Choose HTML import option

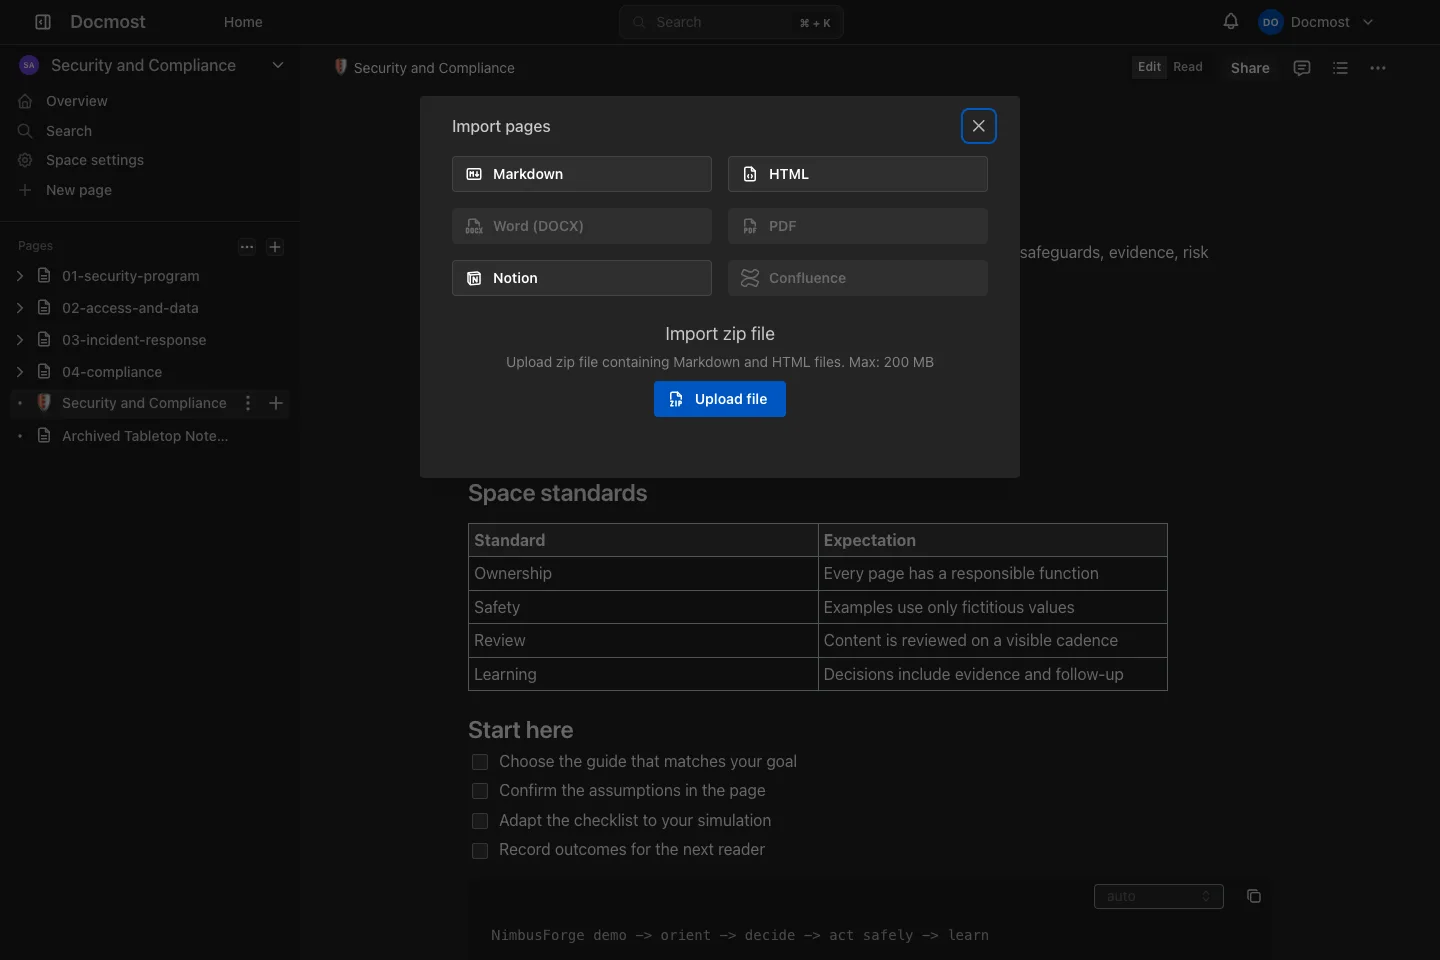coord(858,174)
